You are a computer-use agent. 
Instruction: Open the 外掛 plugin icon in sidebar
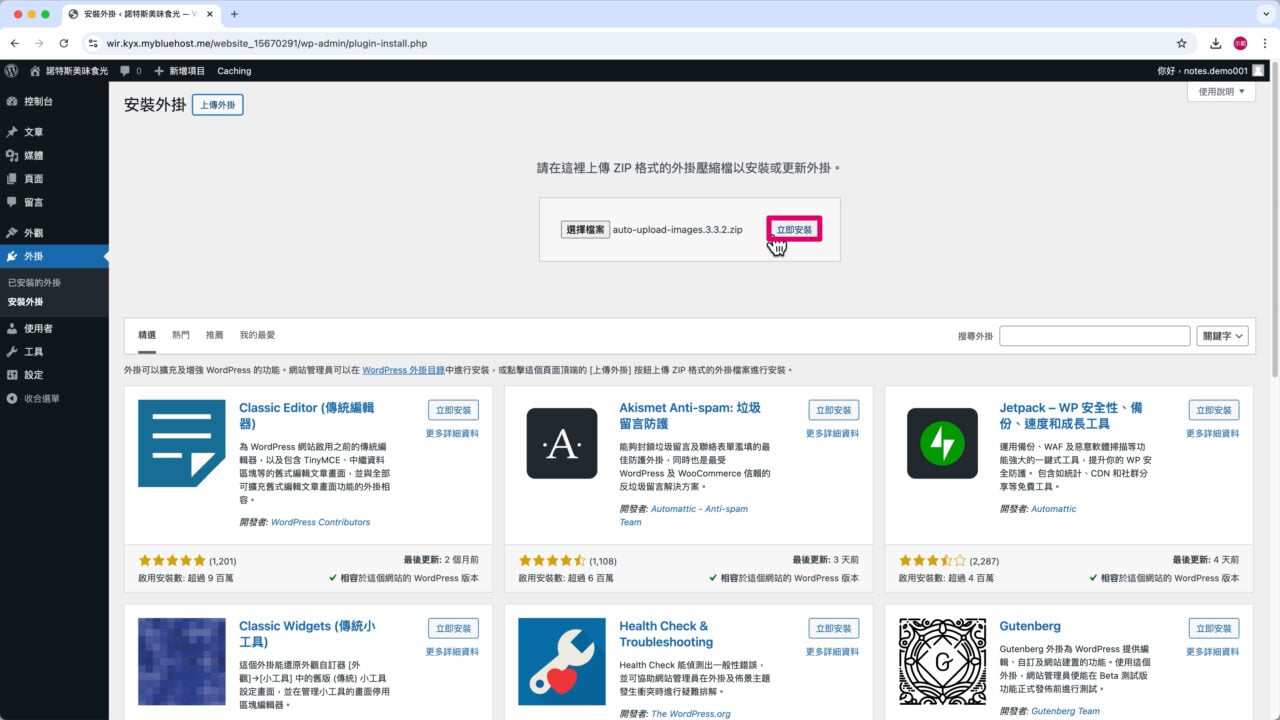(12, 257)
